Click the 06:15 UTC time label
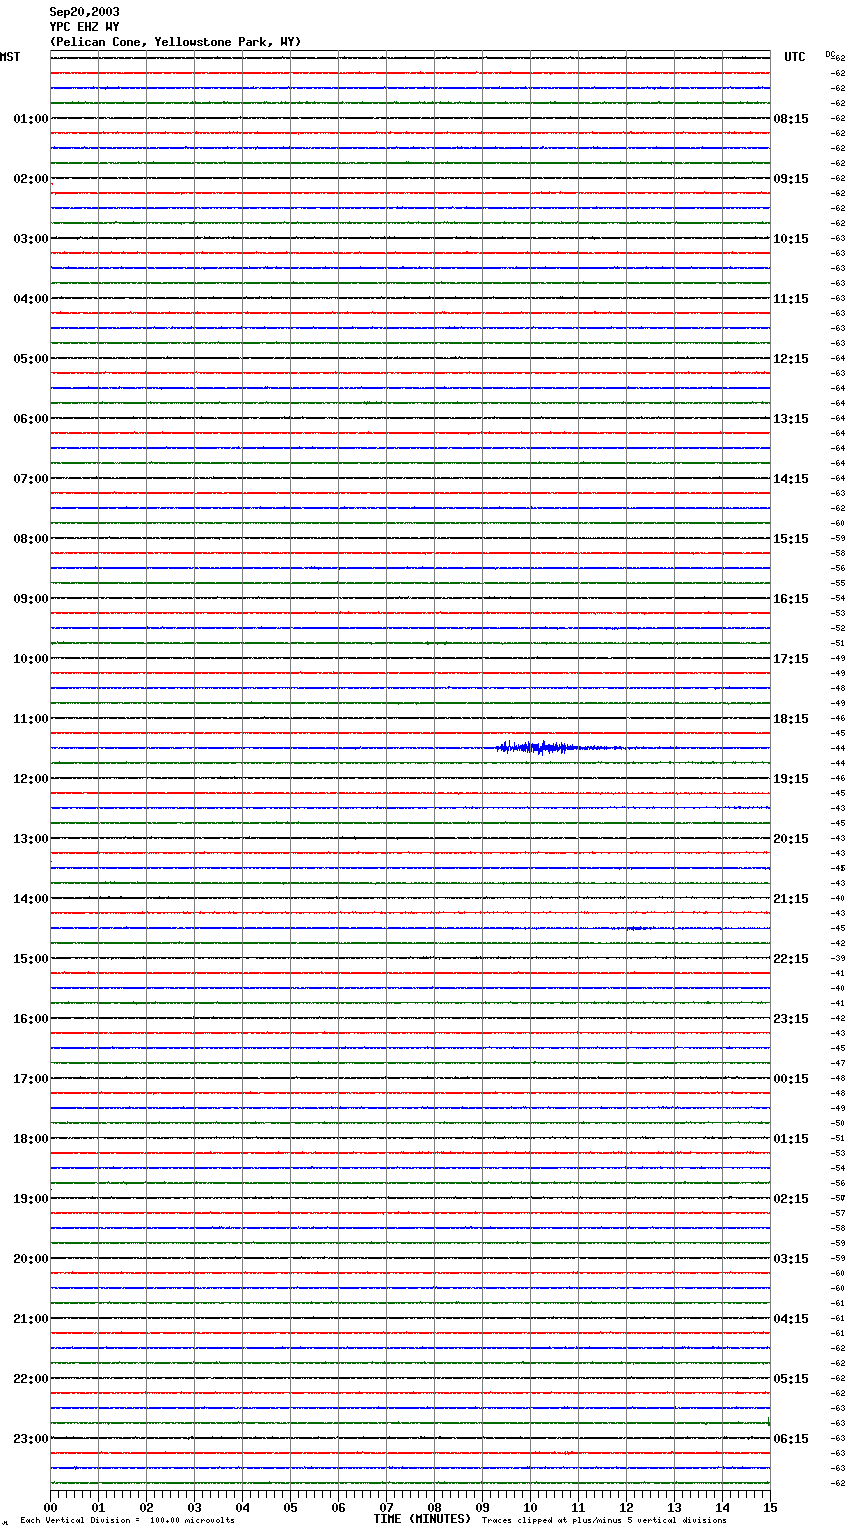 tap(791, 1439)
